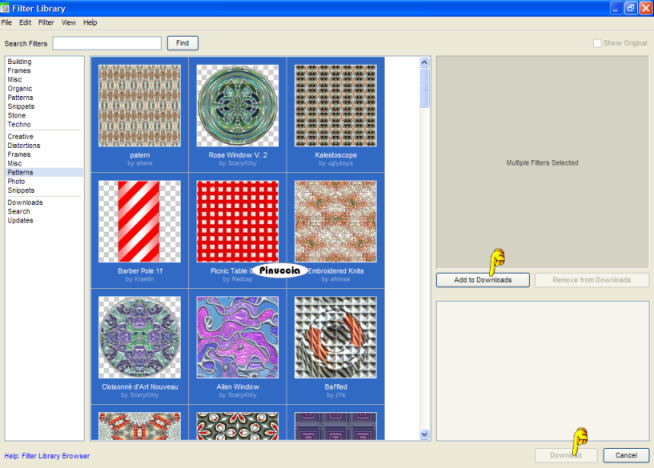This screenshot has width=654, height=468.
Task: Select Building category in sidebar
Action: tap(19, 62)
